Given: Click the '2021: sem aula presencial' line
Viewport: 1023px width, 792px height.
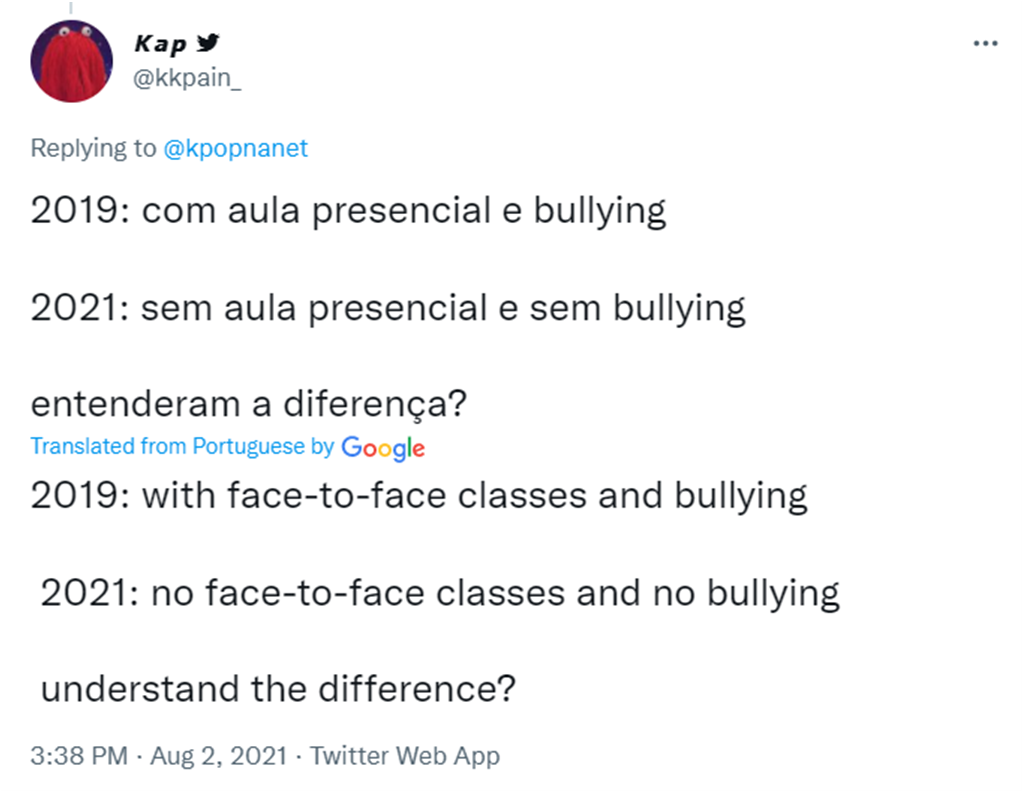Looking at the screenshot, I should [x=388, y=308].
